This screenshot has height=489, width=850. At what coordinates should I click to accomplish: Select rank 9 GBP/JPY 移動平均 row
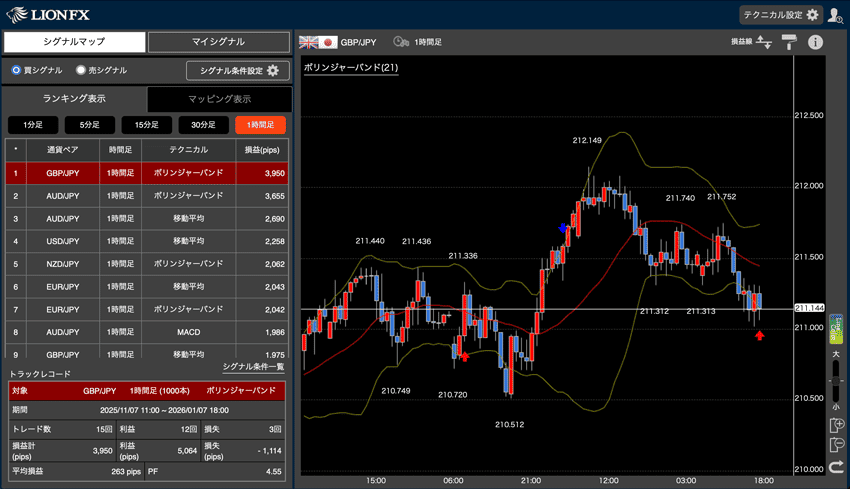pos(147,351)
